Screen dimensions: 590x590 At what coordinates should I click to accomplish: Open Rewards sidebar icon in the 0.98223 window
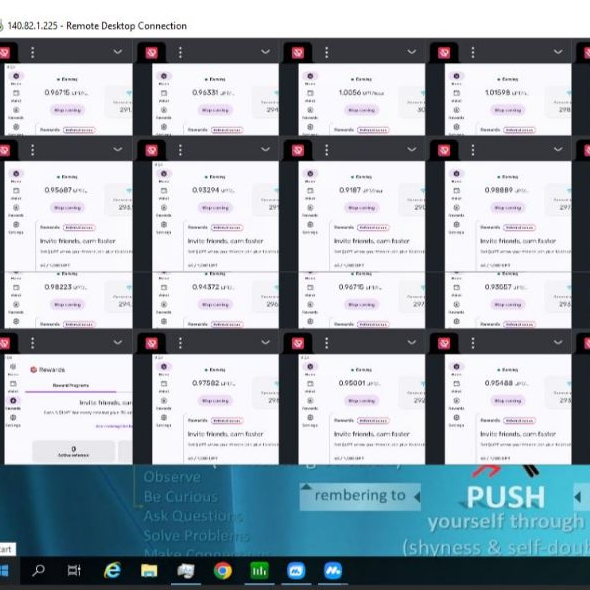[x=16, y=304]
